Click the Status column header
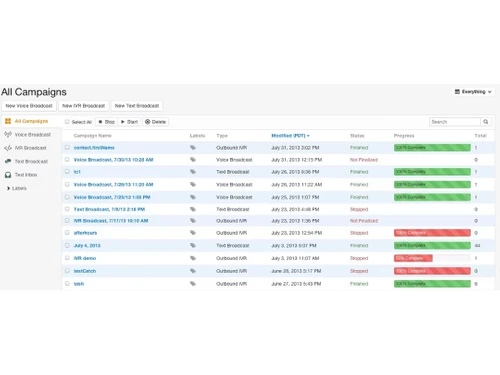 357,136
